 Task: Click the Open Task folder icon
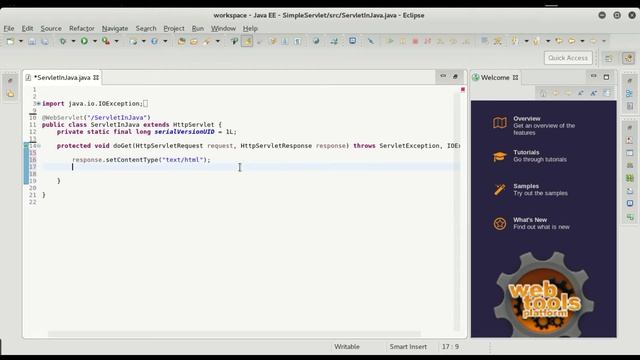(194, 41)
